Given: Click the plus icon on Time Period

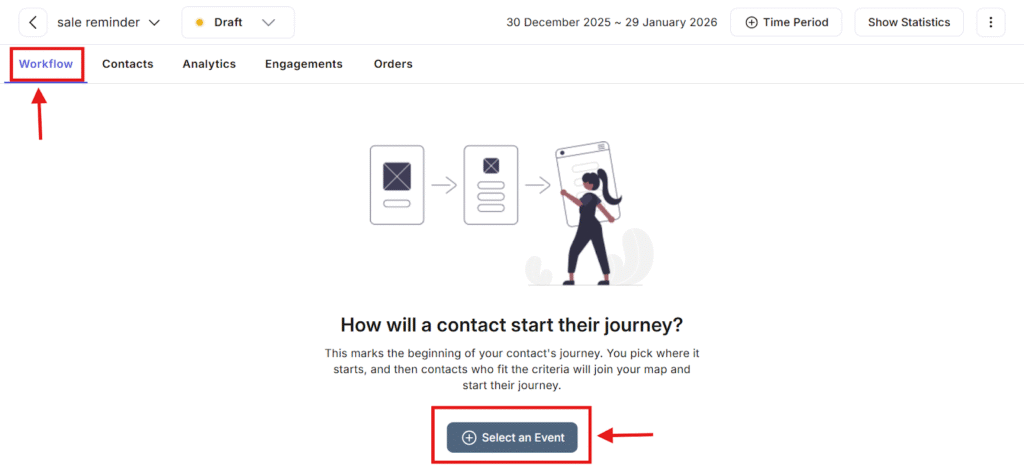Looking at the screenshot, I should (752, 22).
